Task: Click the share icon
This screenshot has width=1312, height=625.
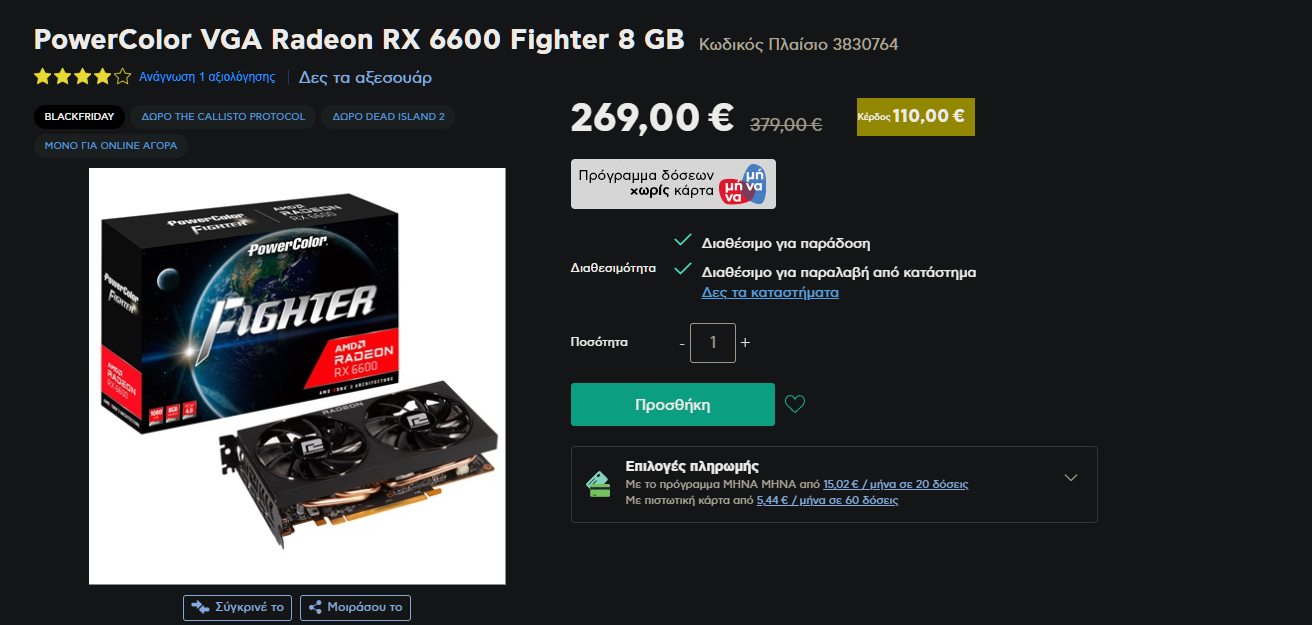Action: [315, 607]
